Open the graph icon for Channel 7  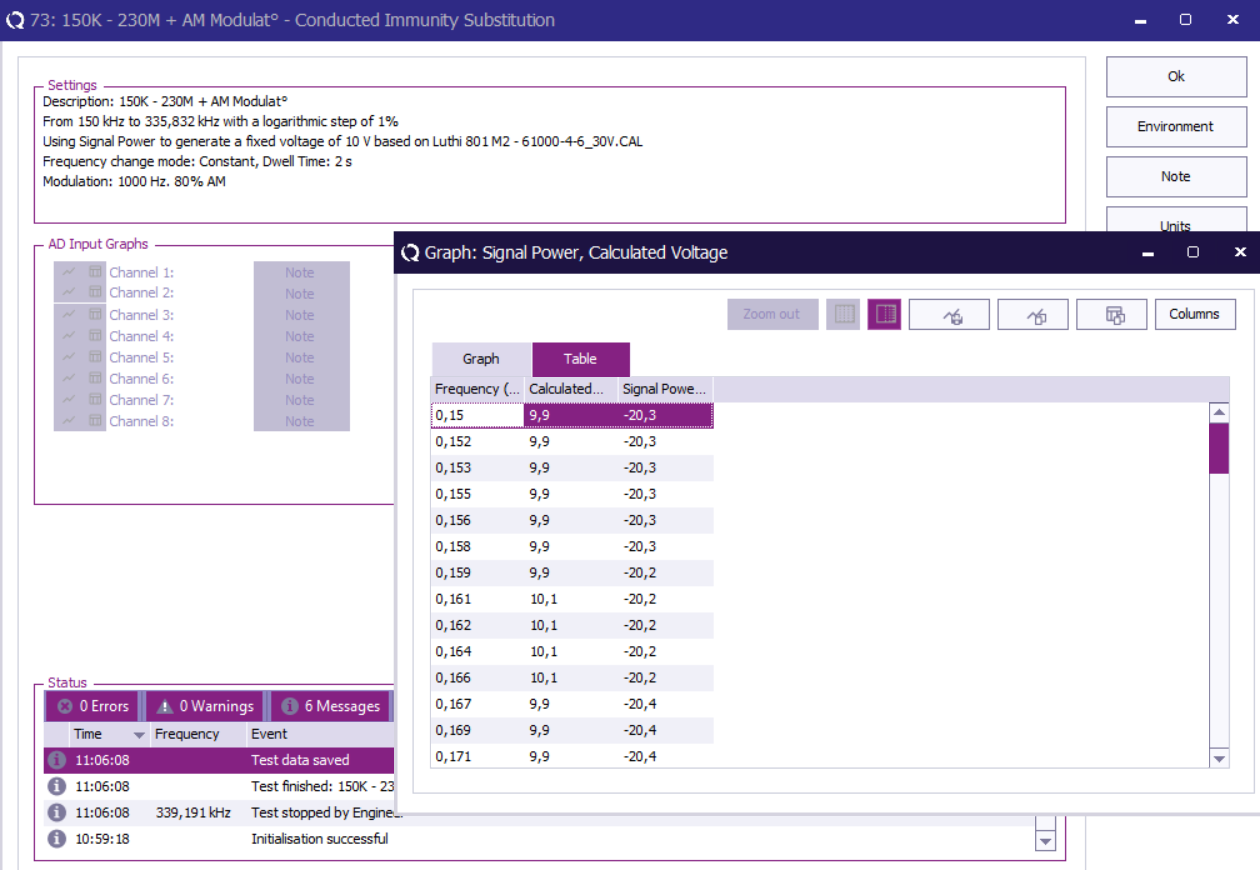[68, 399]
